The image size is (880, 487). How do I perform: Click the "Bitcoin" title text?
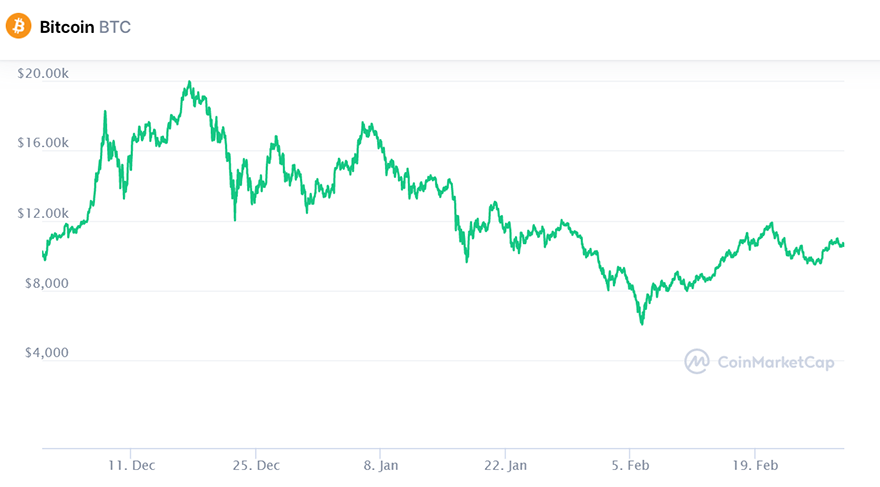click(x=67, y=27)
